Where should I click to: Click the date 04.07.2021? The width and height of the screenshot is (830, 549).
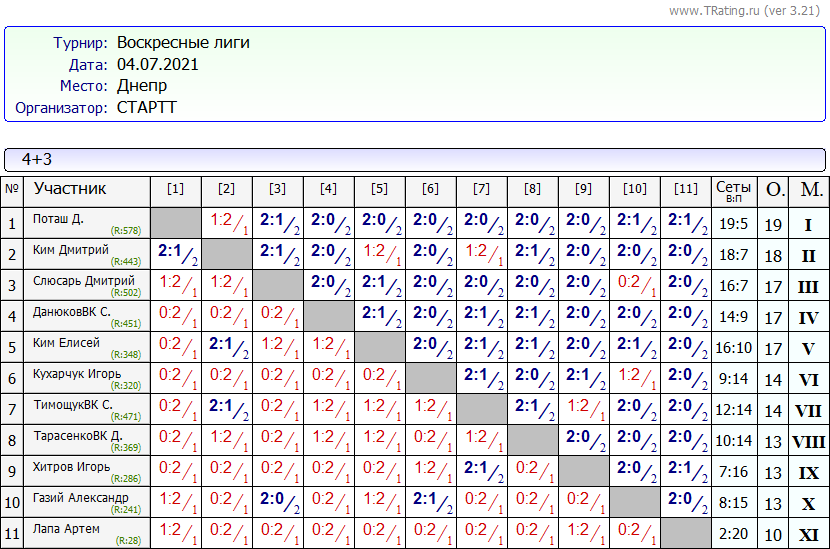coord(158,64)
